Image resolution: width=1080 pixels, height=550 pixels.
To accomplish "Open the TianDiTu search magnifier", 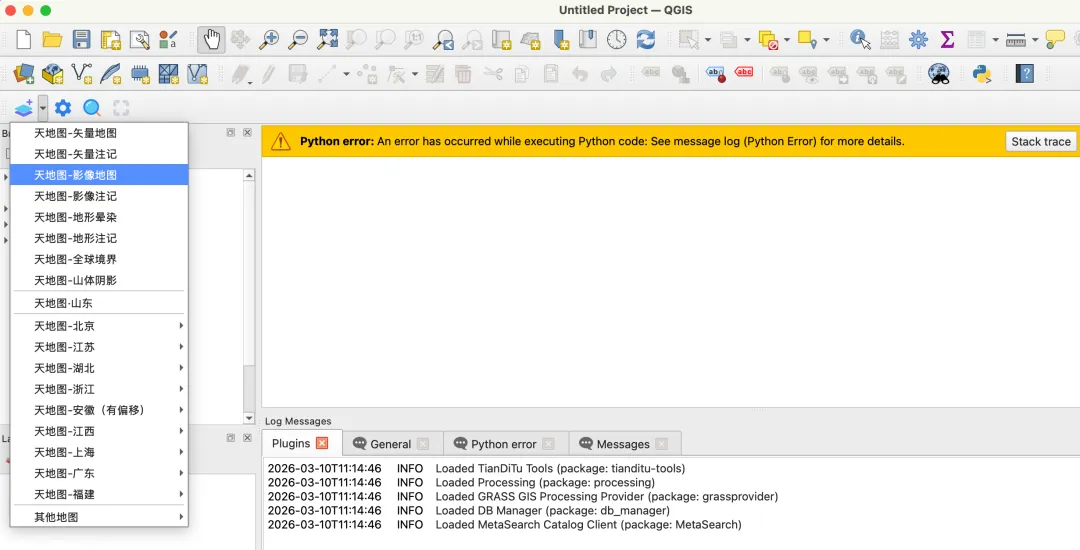I will [x=92, y=108].
